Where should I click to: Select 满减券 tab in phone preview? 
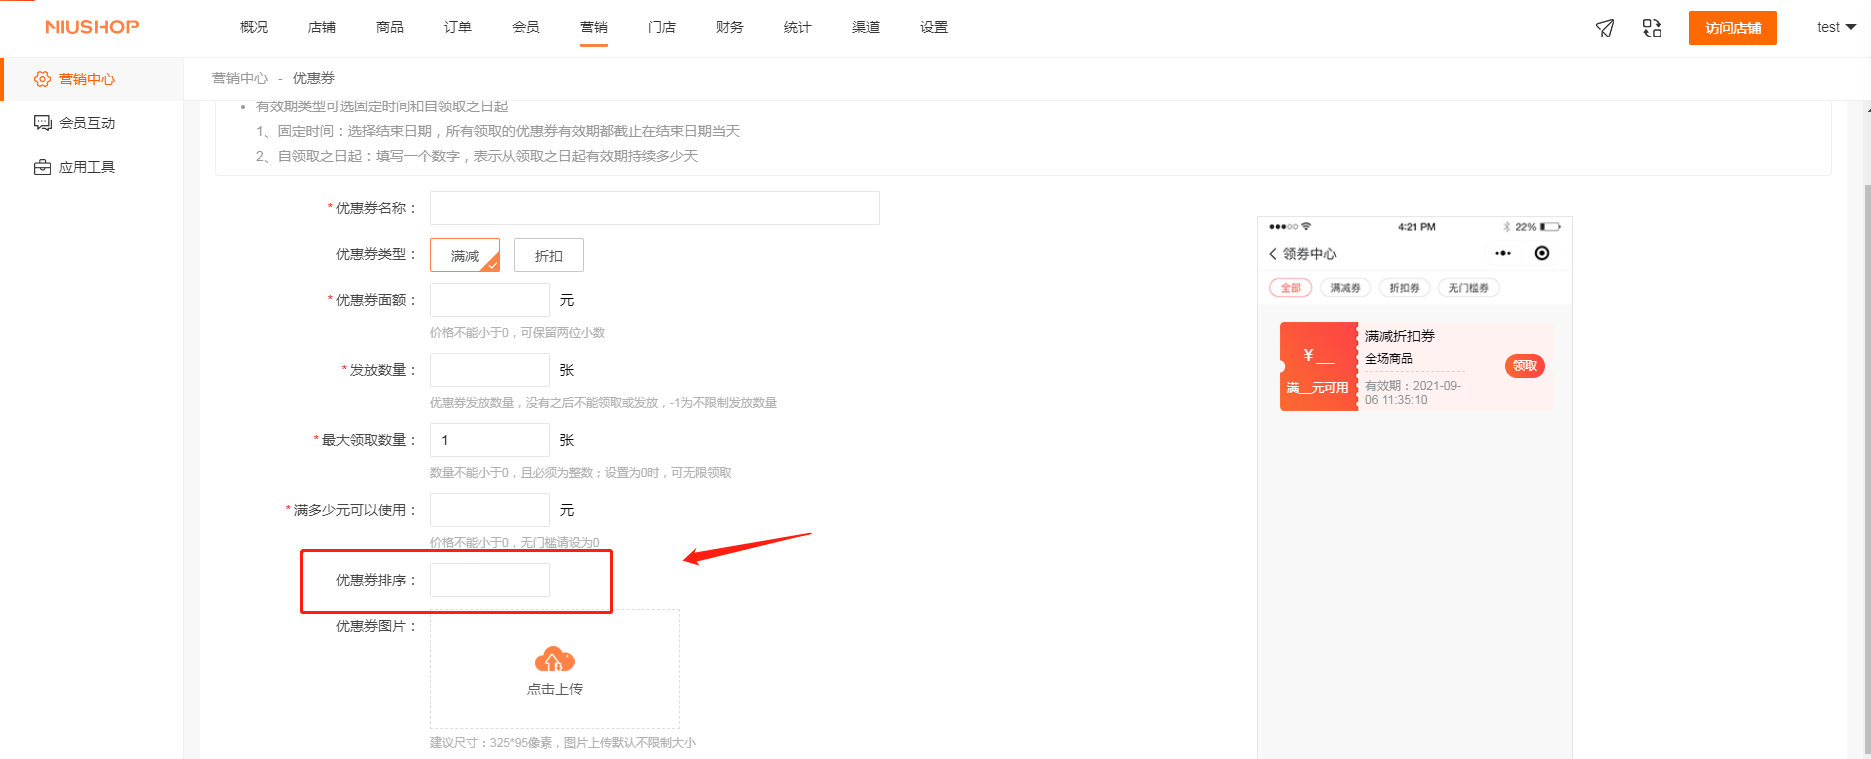1346,288
